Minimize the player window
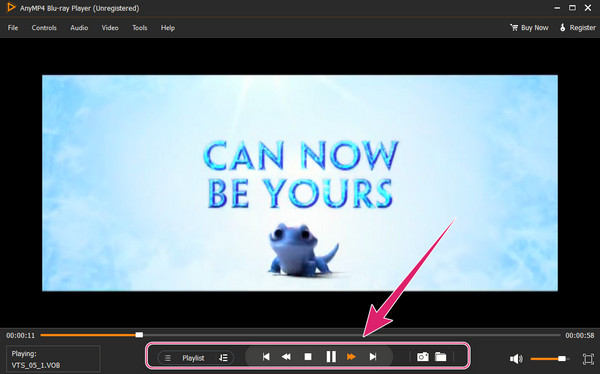The height and width of the screenshot is (374, 600). (x=557, y=8)
